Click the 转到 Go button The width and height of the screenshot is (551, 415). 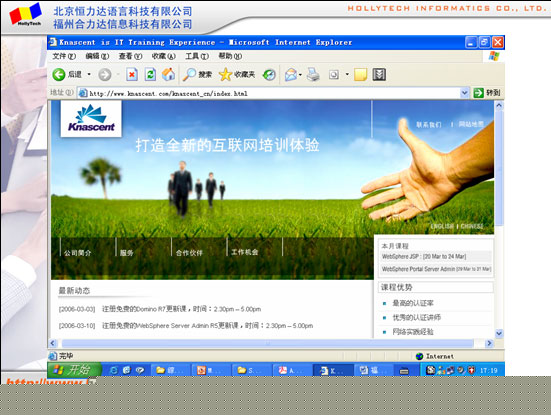click(487, 93)
